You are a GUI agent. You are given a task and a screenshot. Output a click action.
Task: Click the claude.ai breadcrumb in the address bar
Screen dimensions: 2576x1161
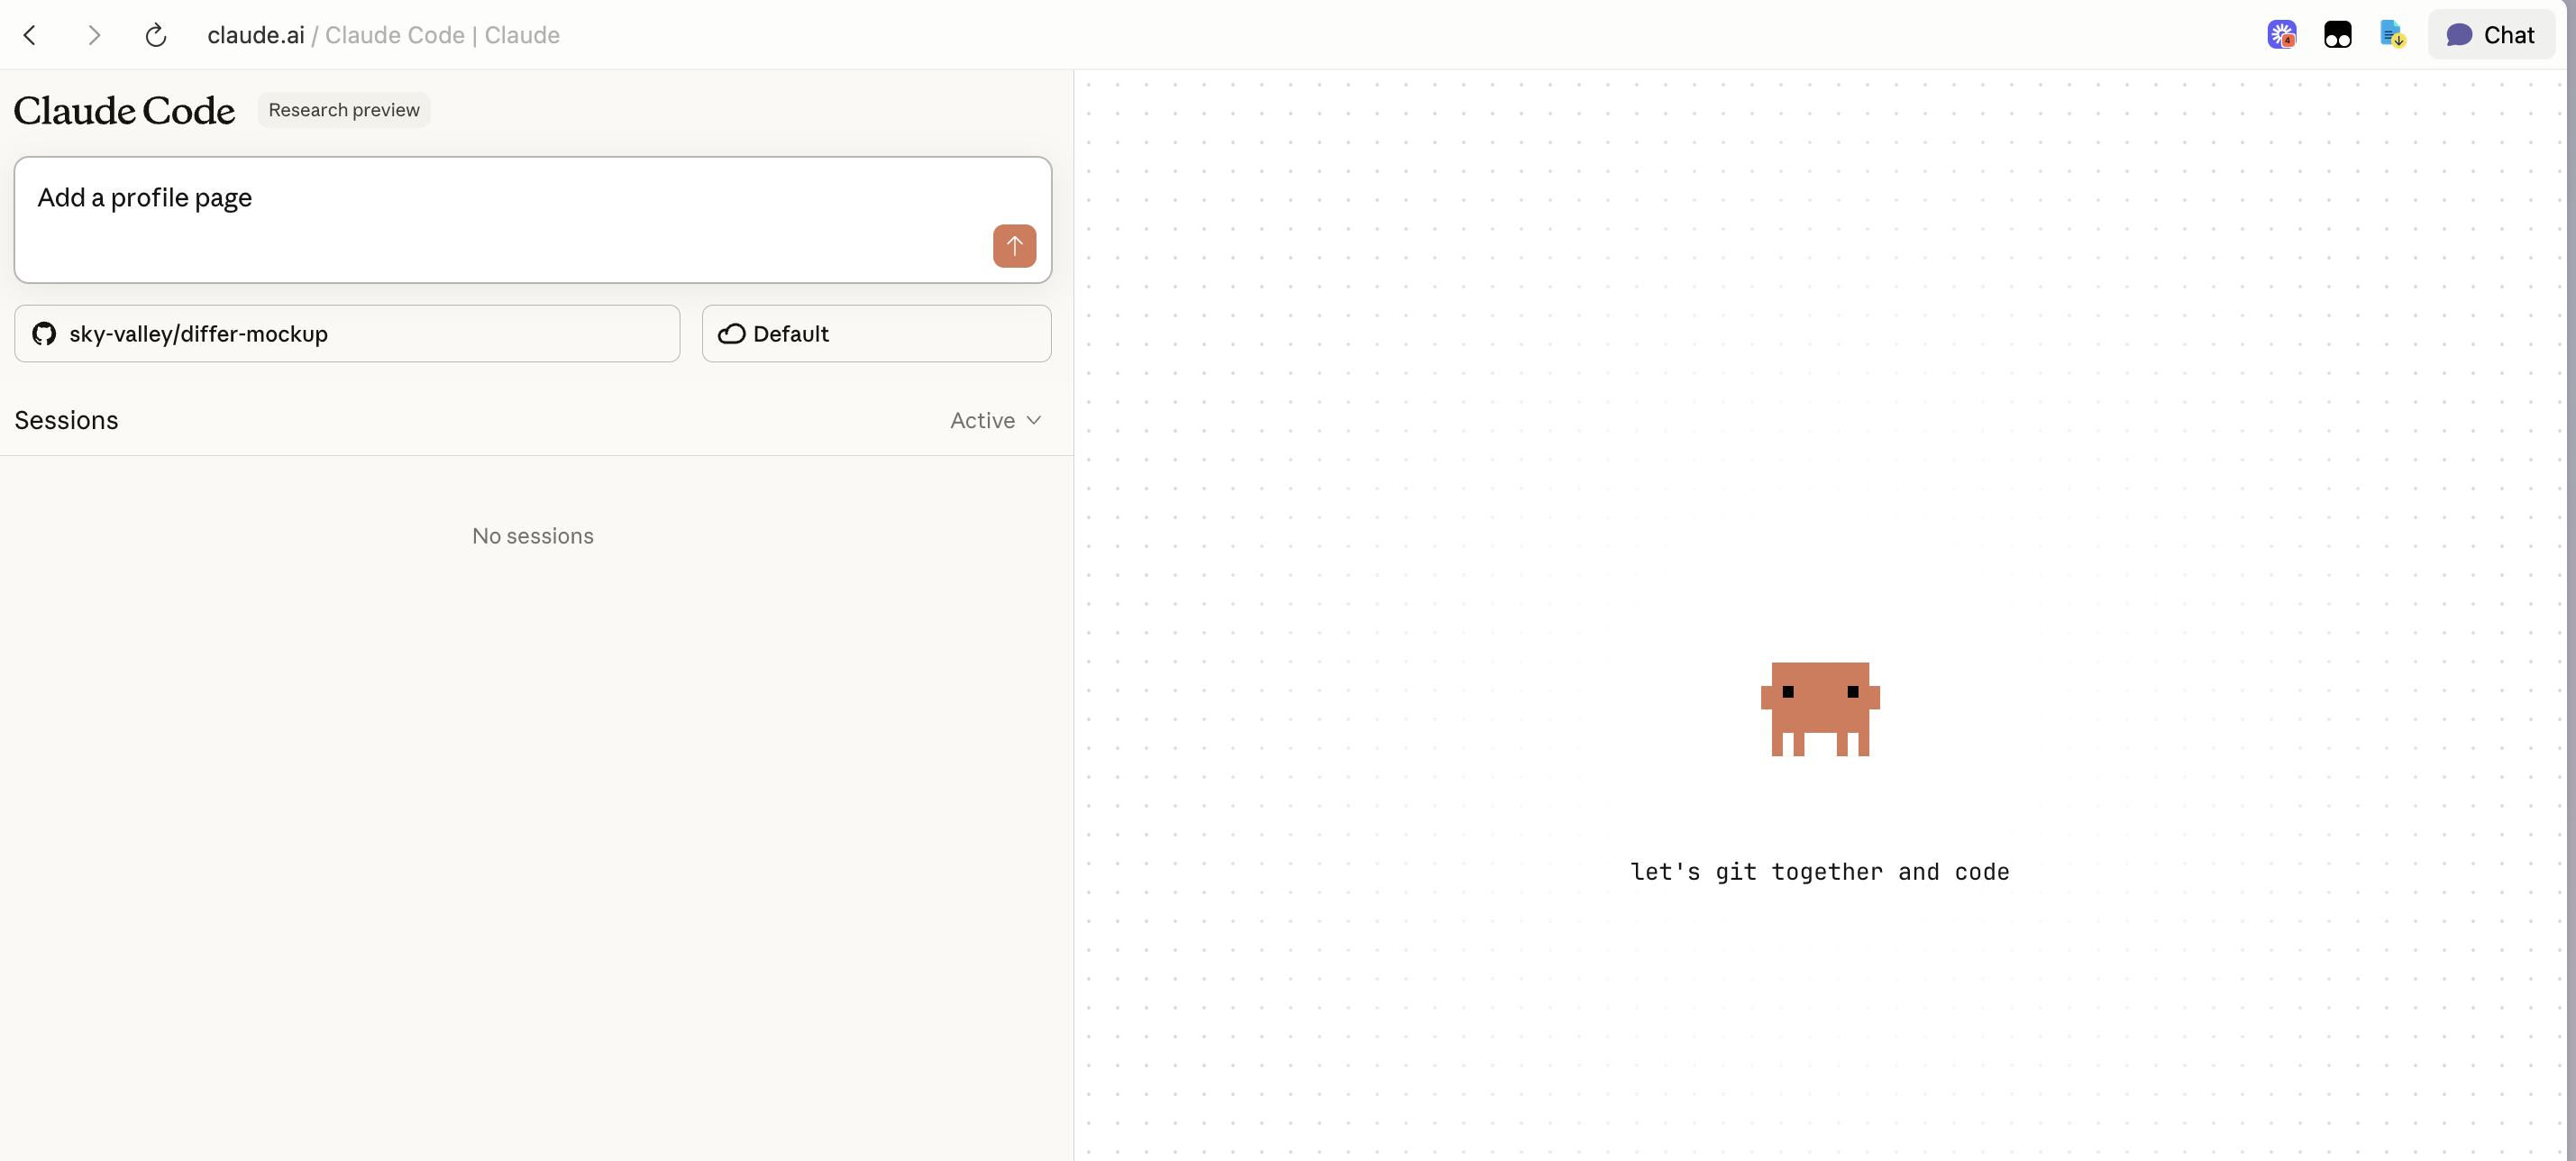pos(255,34)
